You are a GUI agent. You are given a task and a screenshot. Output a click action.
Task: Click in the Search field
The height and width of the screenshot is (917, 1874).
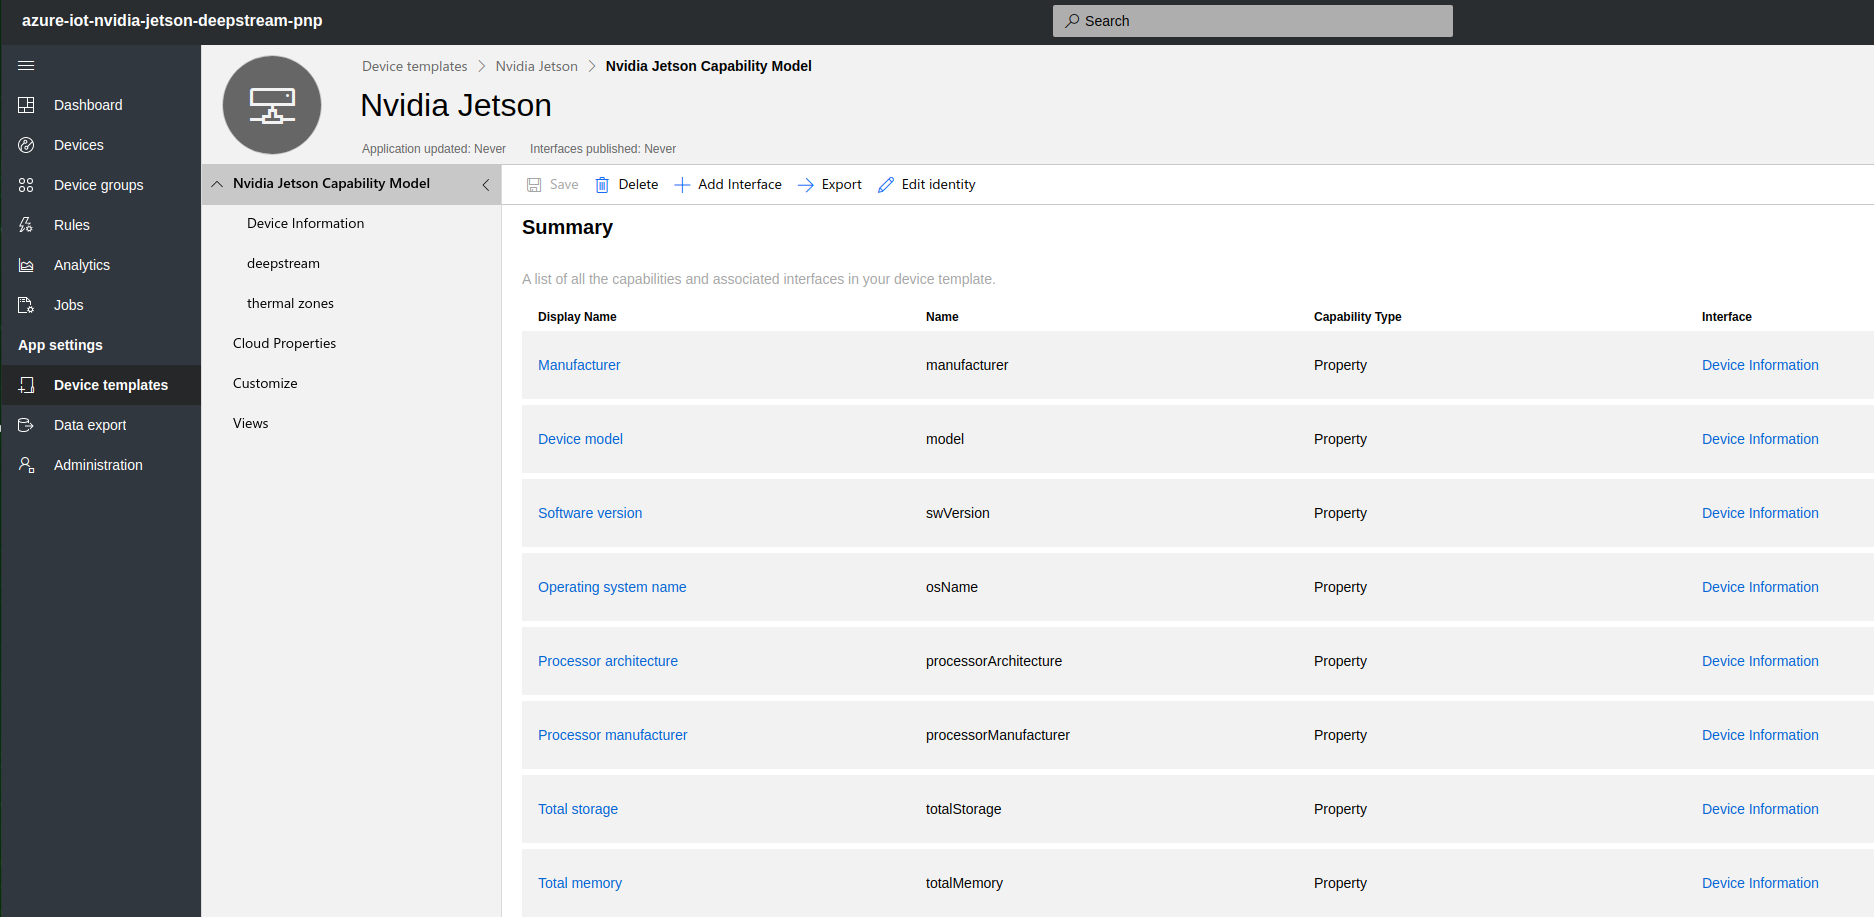[x=1252, y=21]
